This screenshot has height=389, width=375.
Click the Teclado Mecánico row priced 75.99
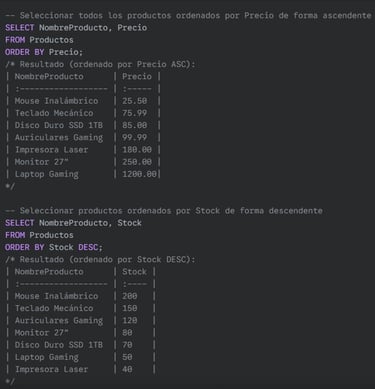click(x=83, y=113)
